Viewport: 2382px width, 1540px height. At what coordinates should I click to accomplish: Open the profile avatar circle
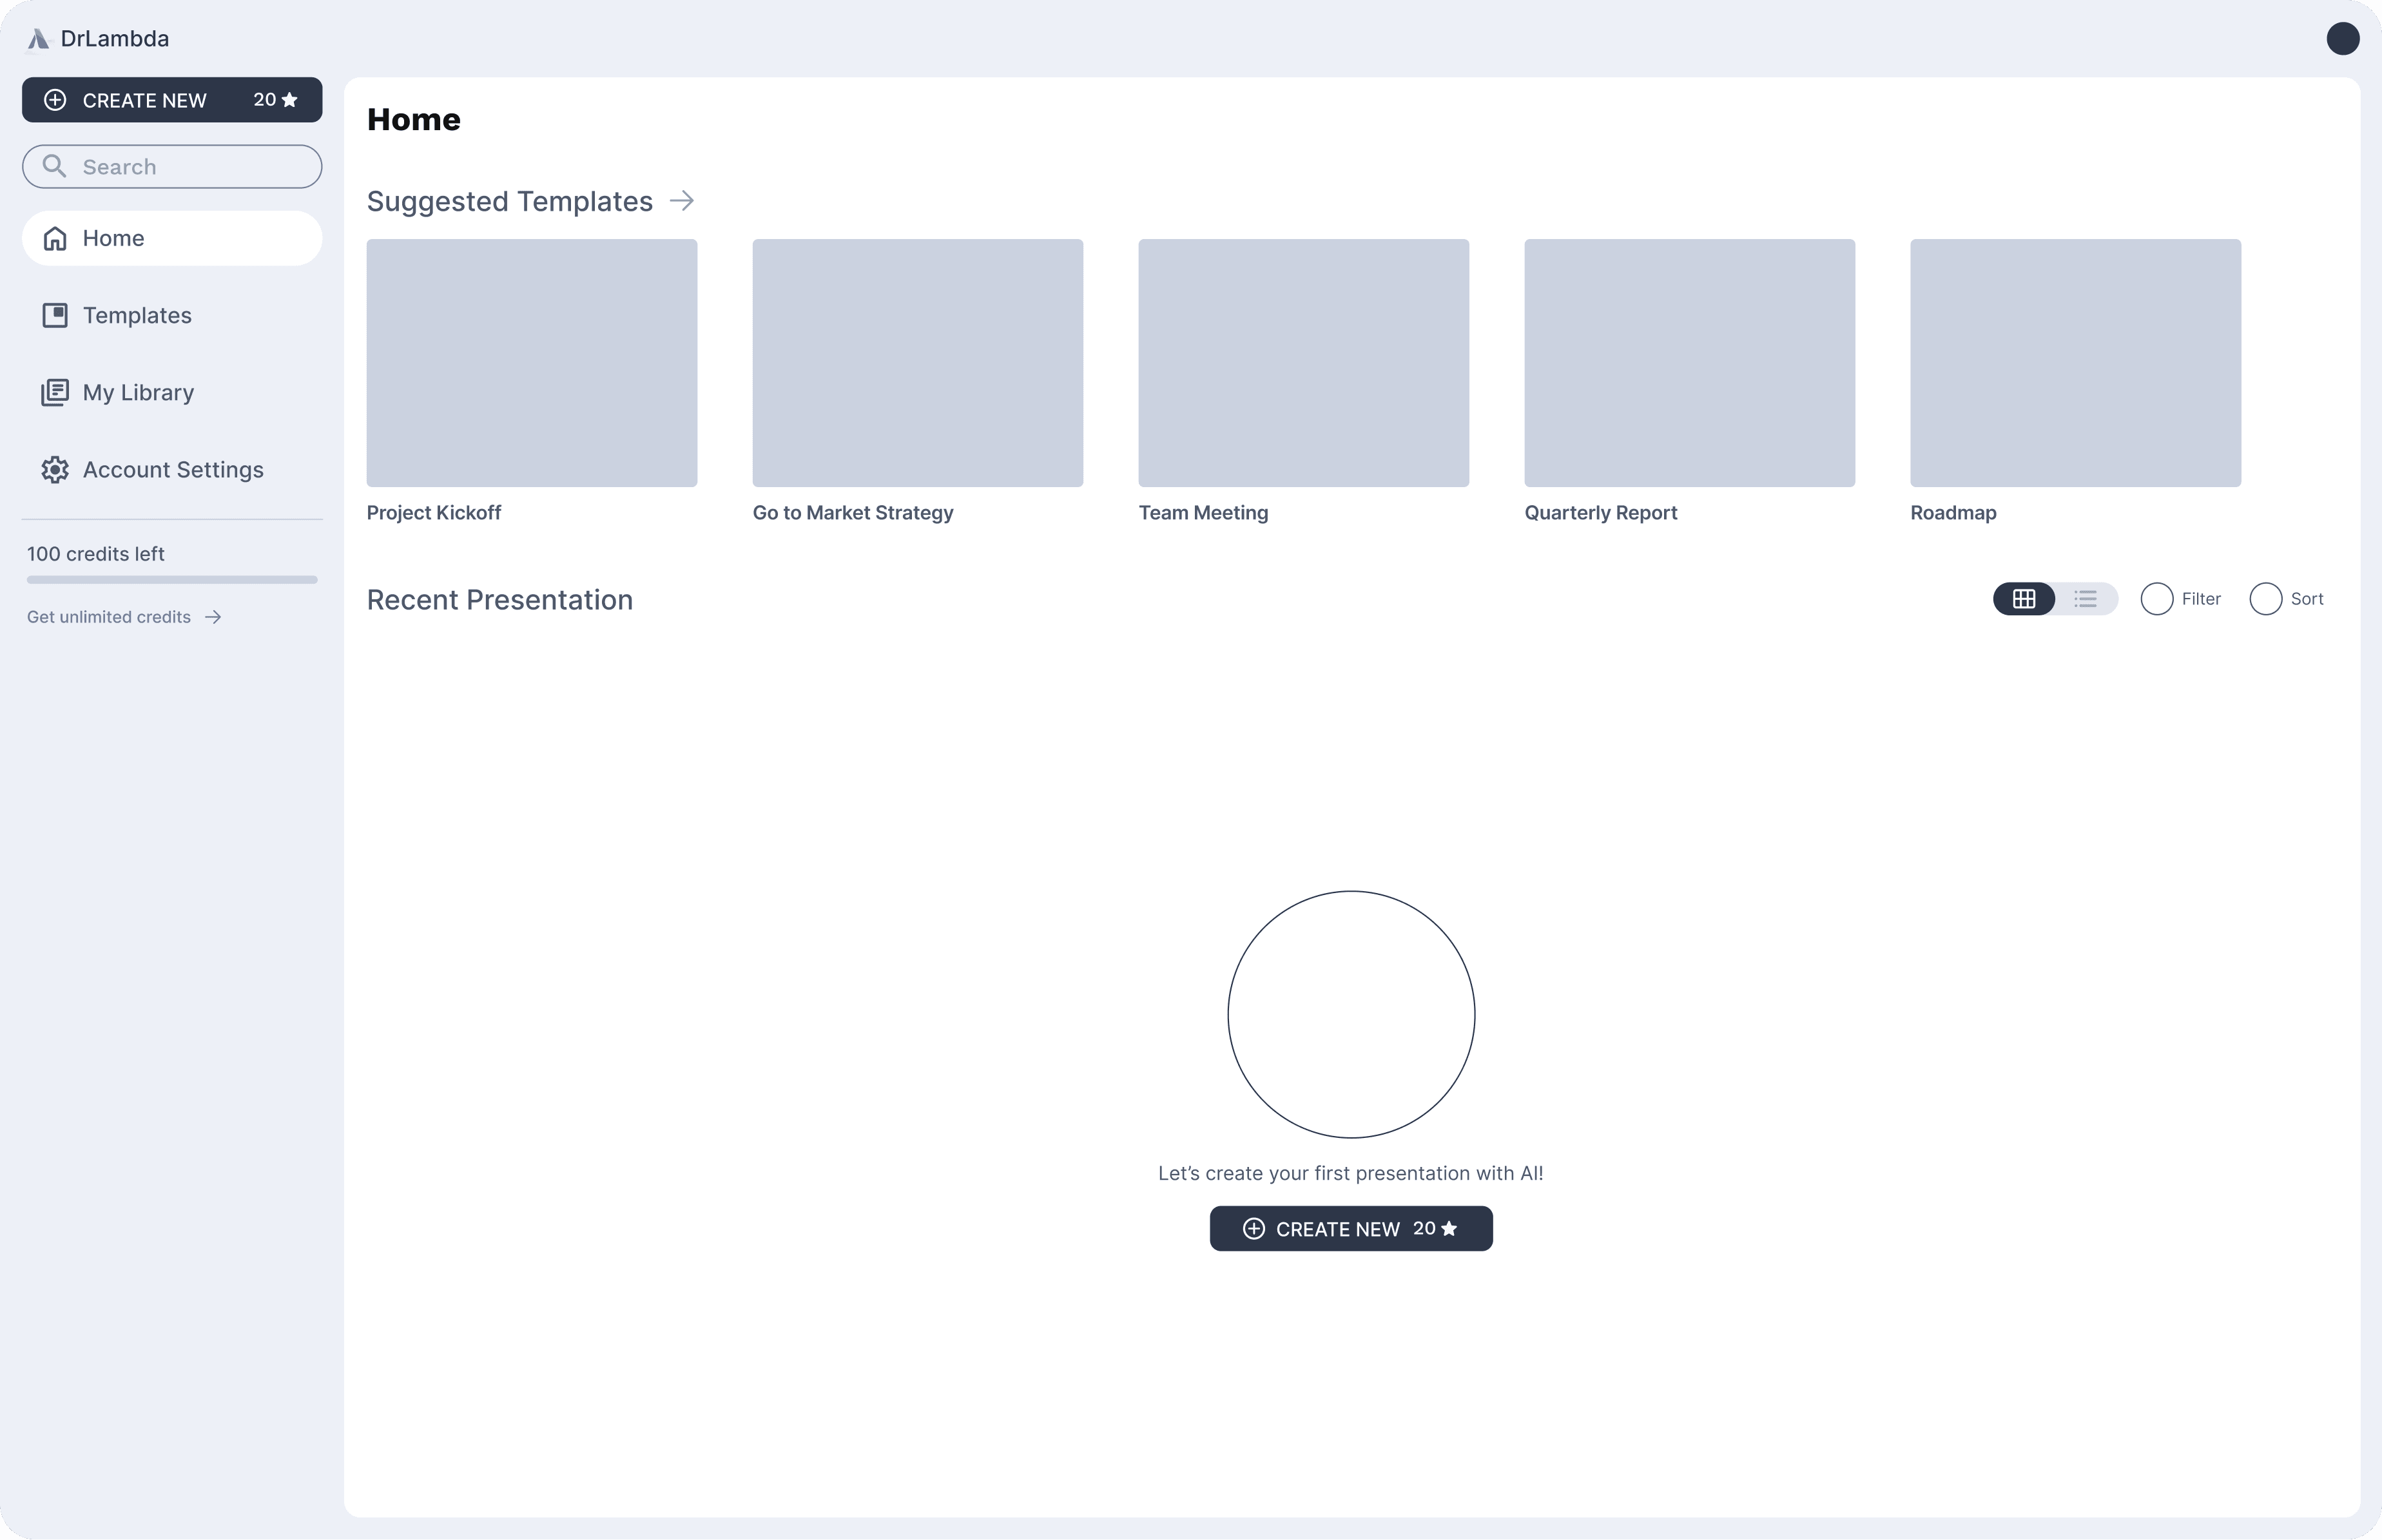(x=2342, y=39)
